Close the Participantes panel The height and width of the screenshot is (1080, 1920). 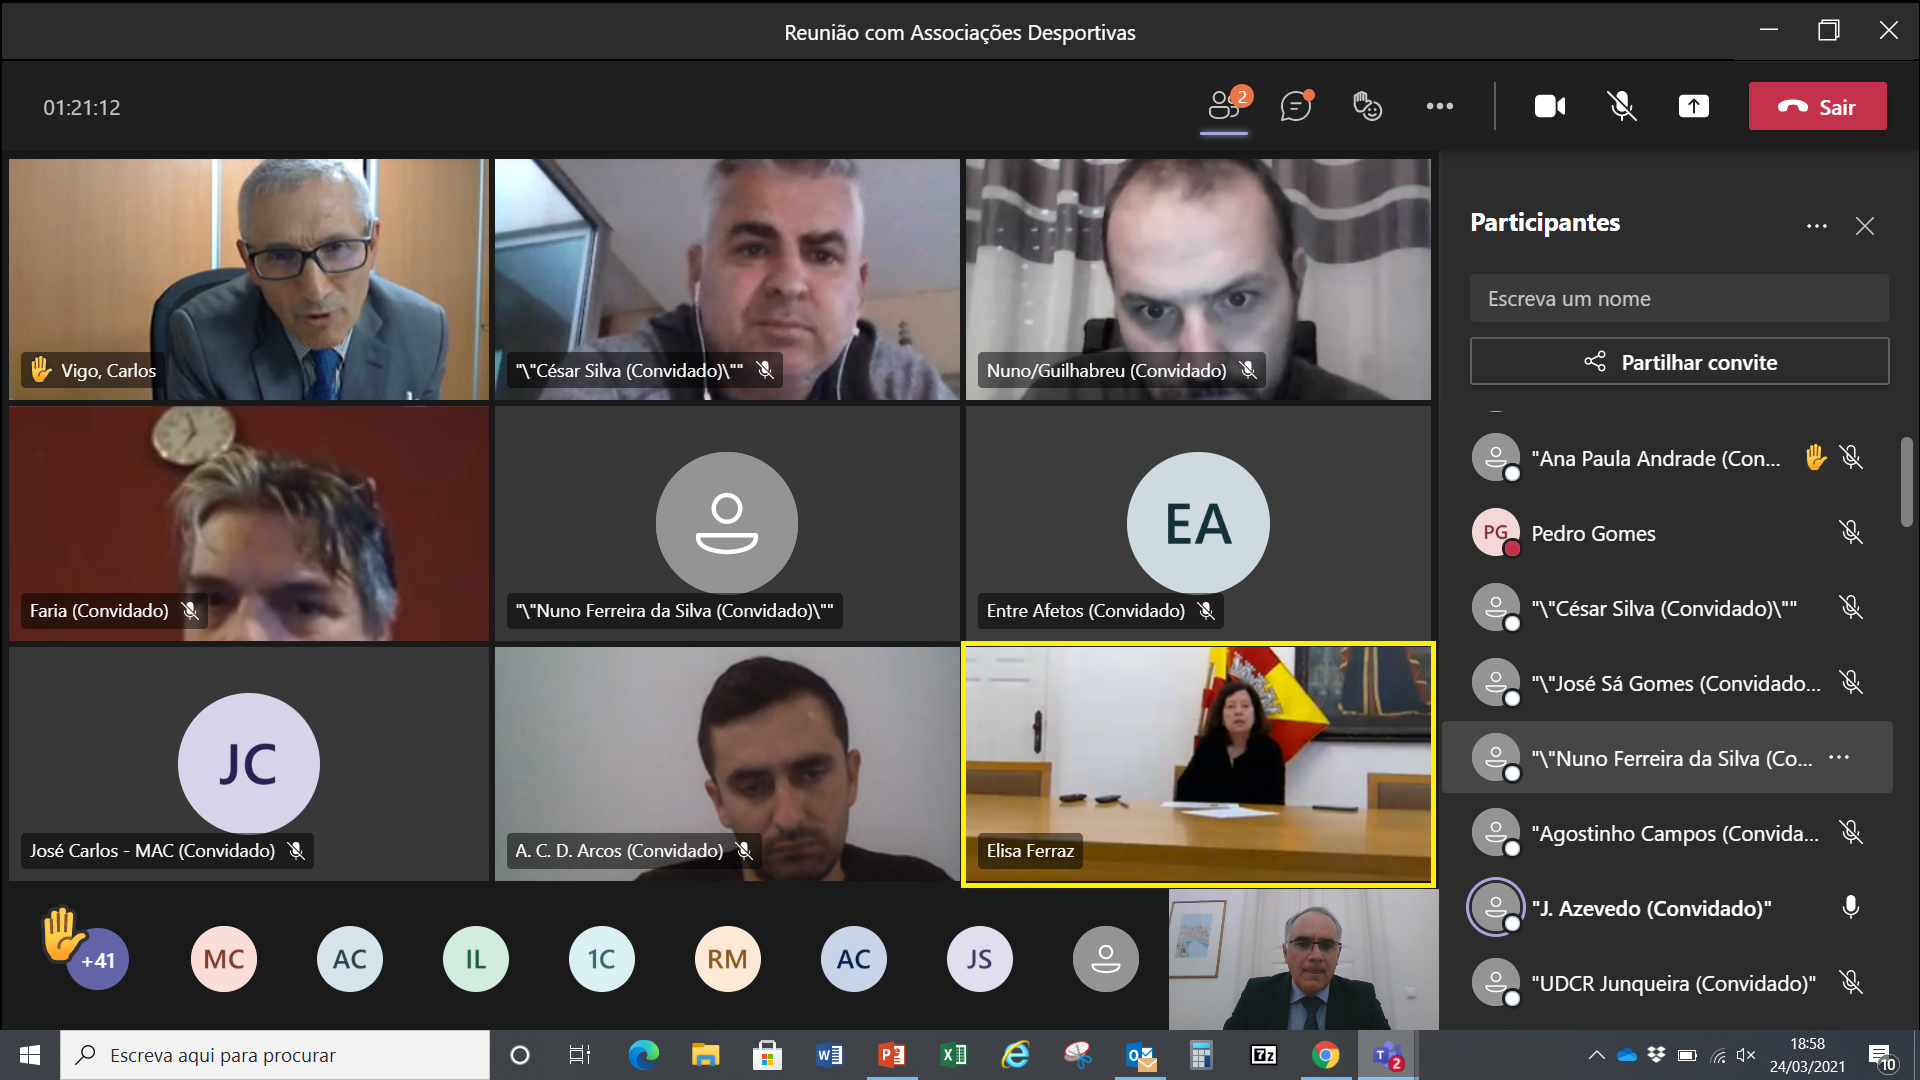1865,226
